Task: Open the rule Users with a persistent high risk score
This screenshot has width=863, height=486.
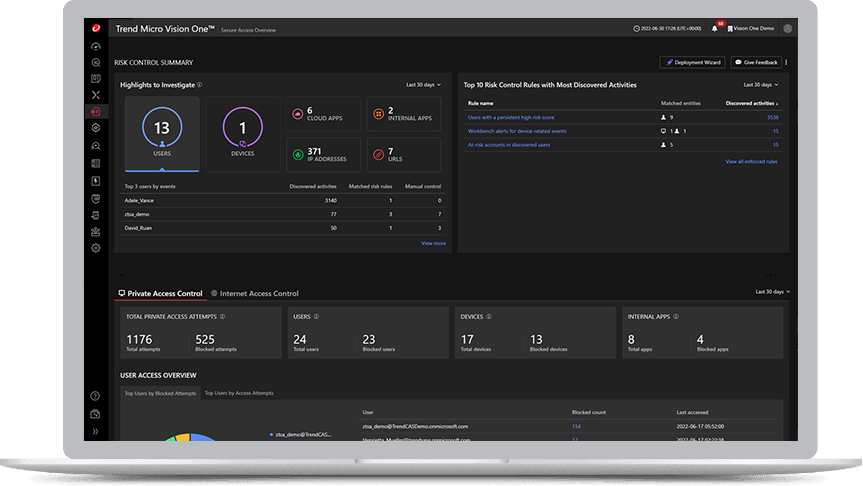Action: 511,117
